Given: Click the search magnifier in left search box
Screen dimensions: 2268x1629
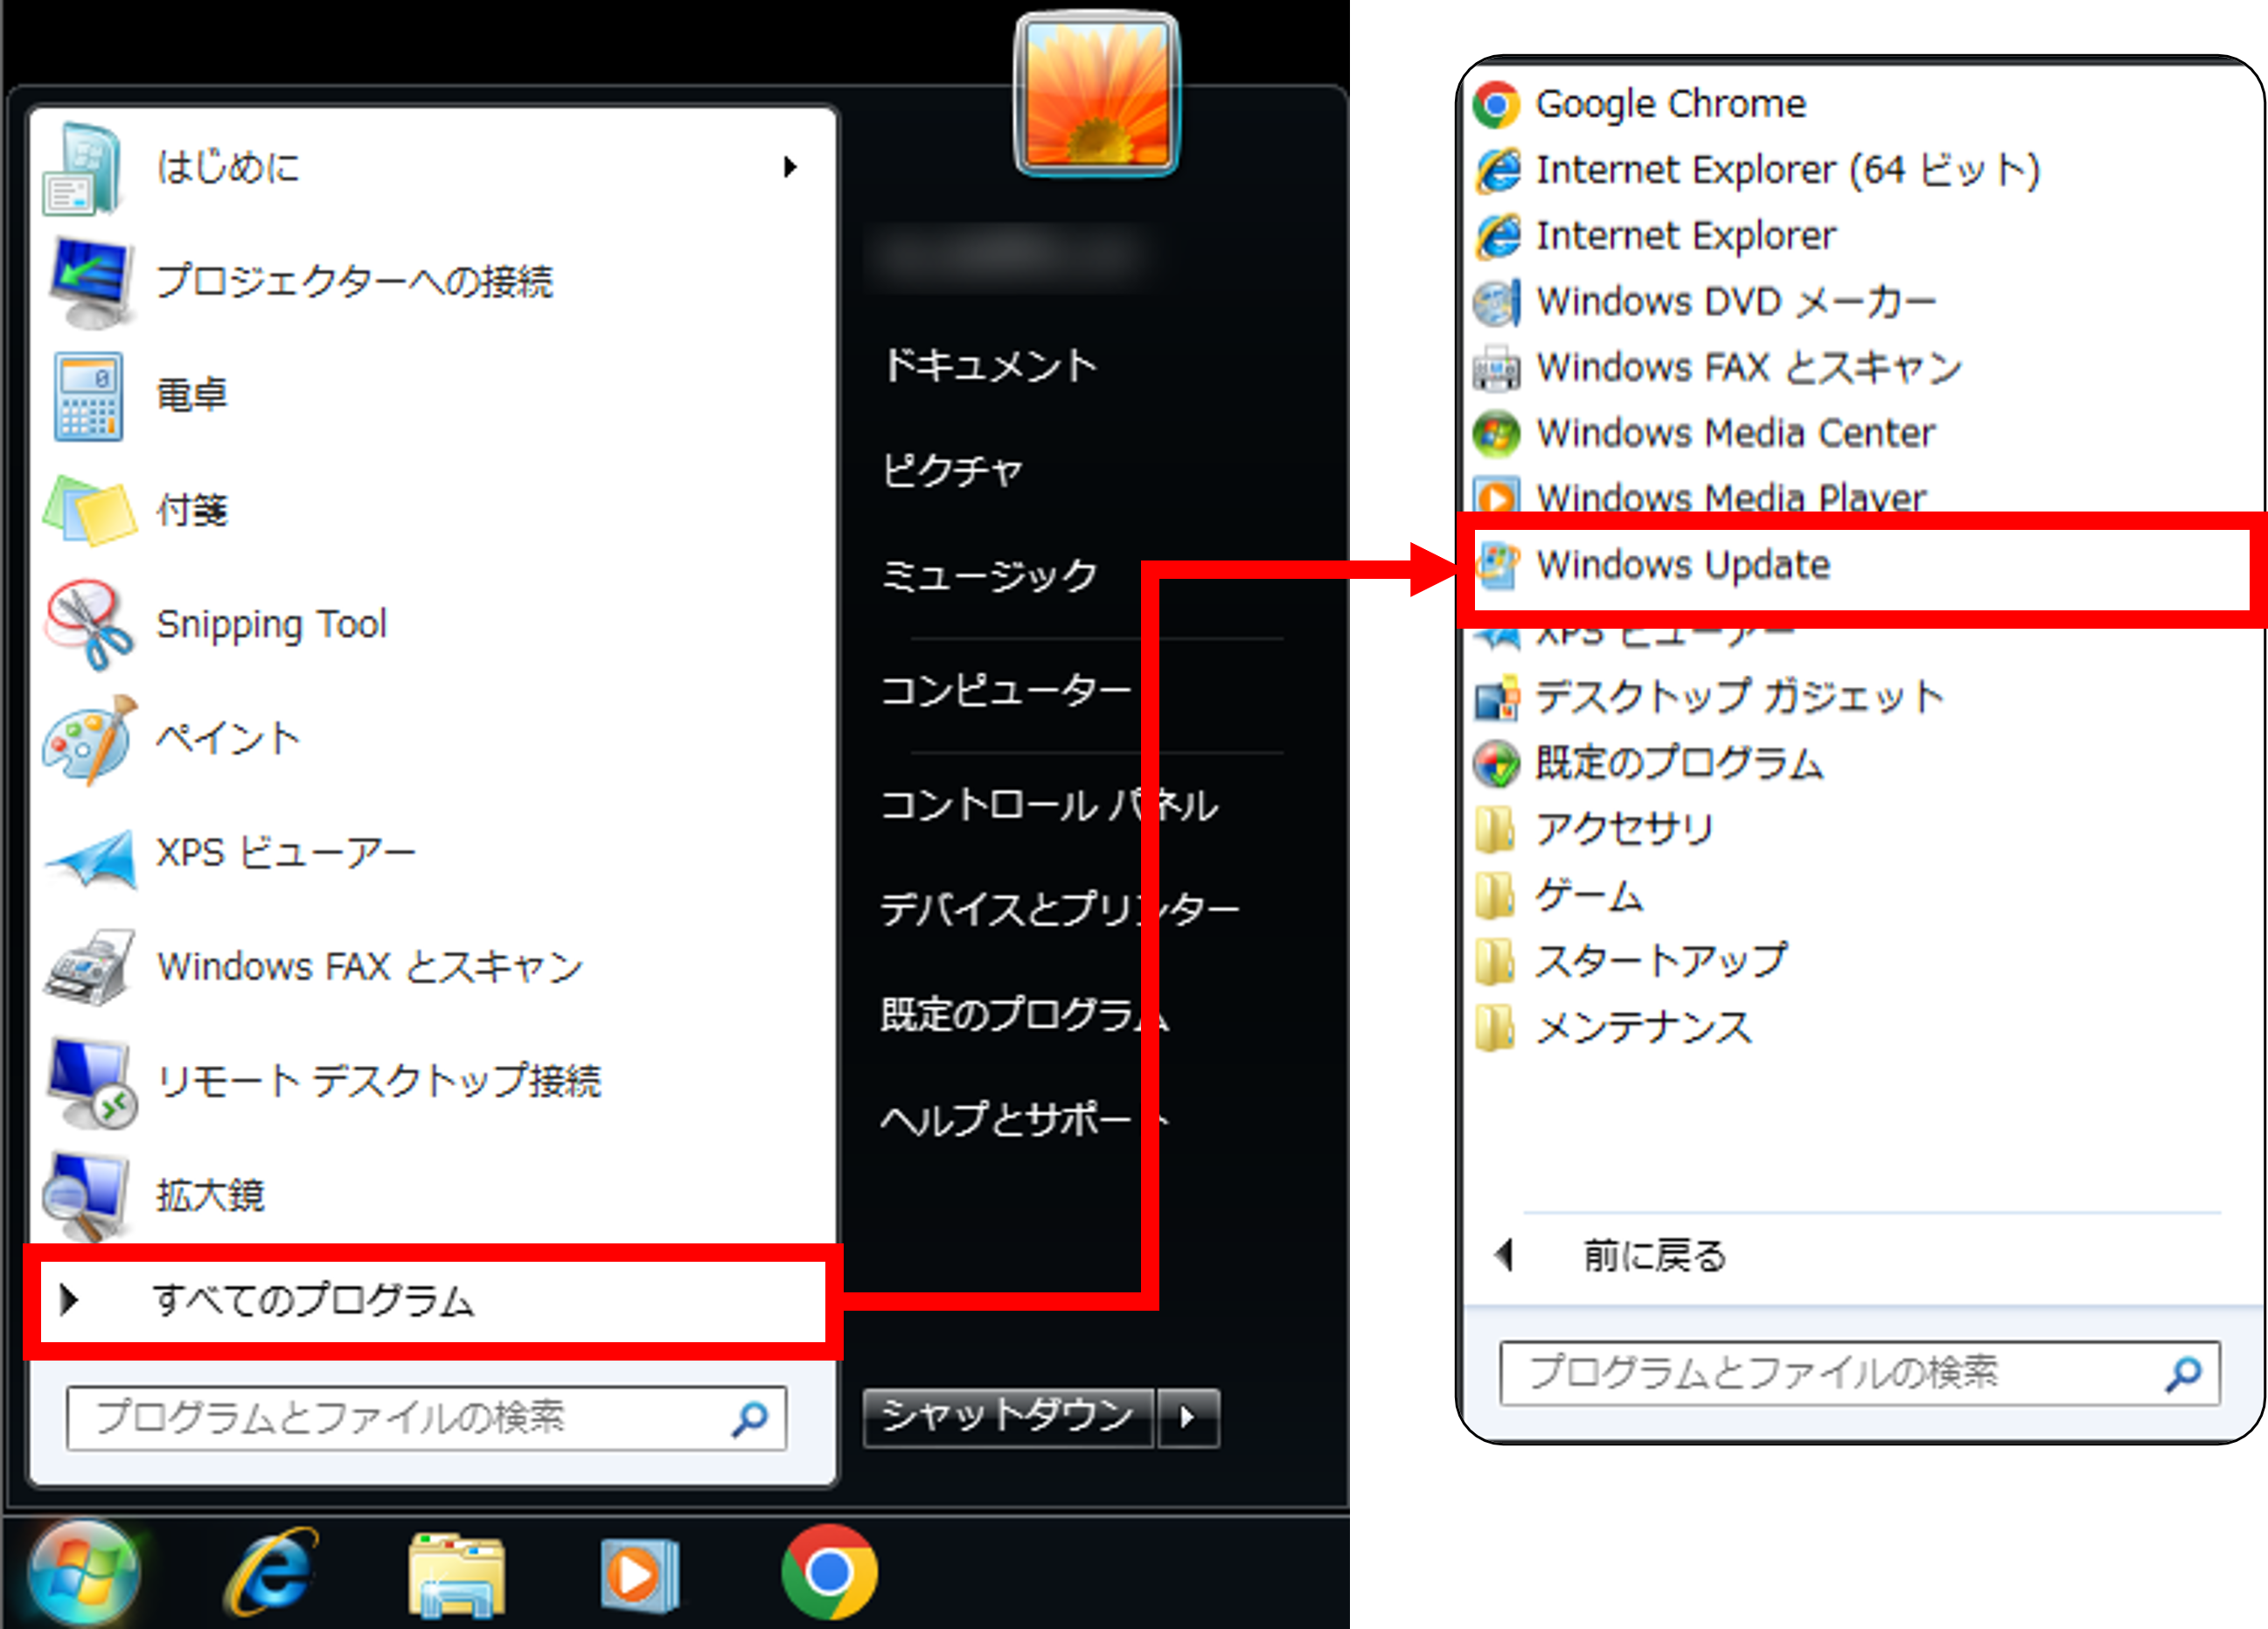Looking at the screenshot, I should pyautogui.click(x=750, y=1418).
